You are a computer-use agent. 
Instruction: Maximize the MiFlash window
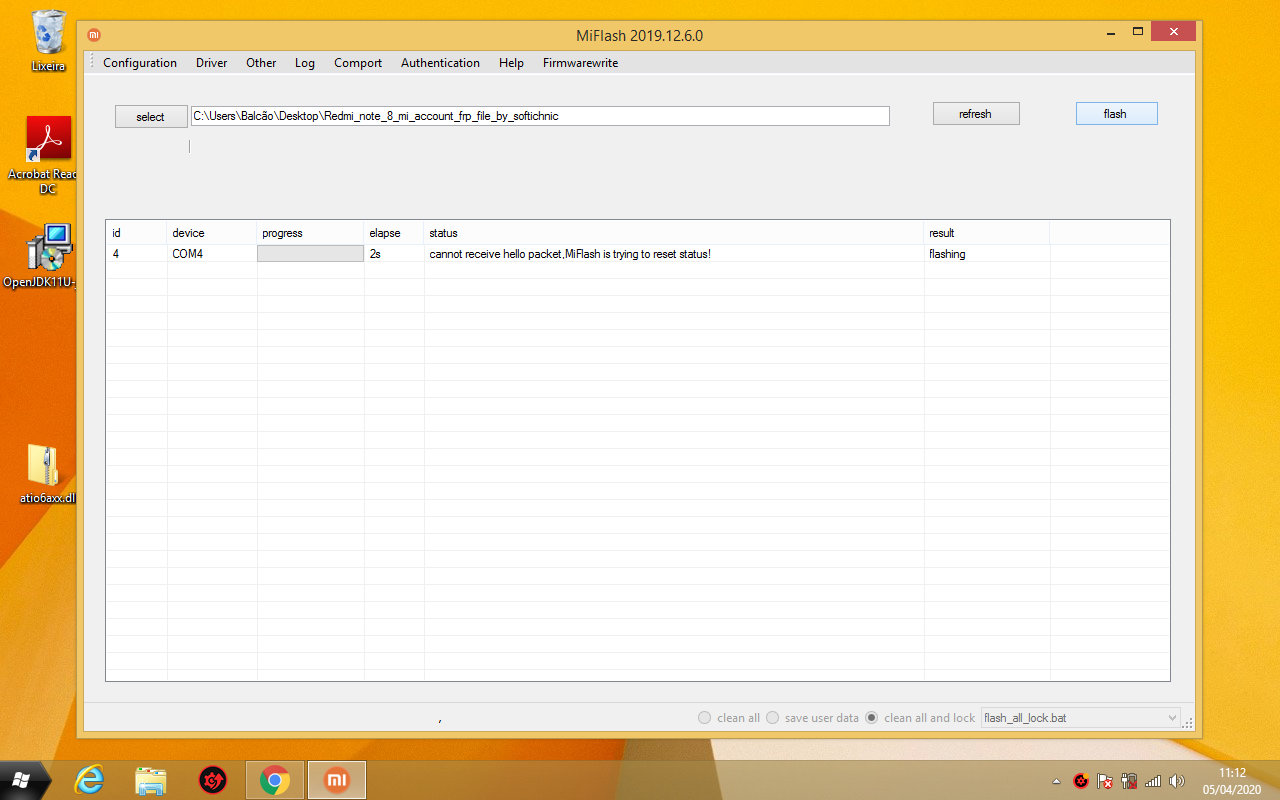tap(1138, 33)
